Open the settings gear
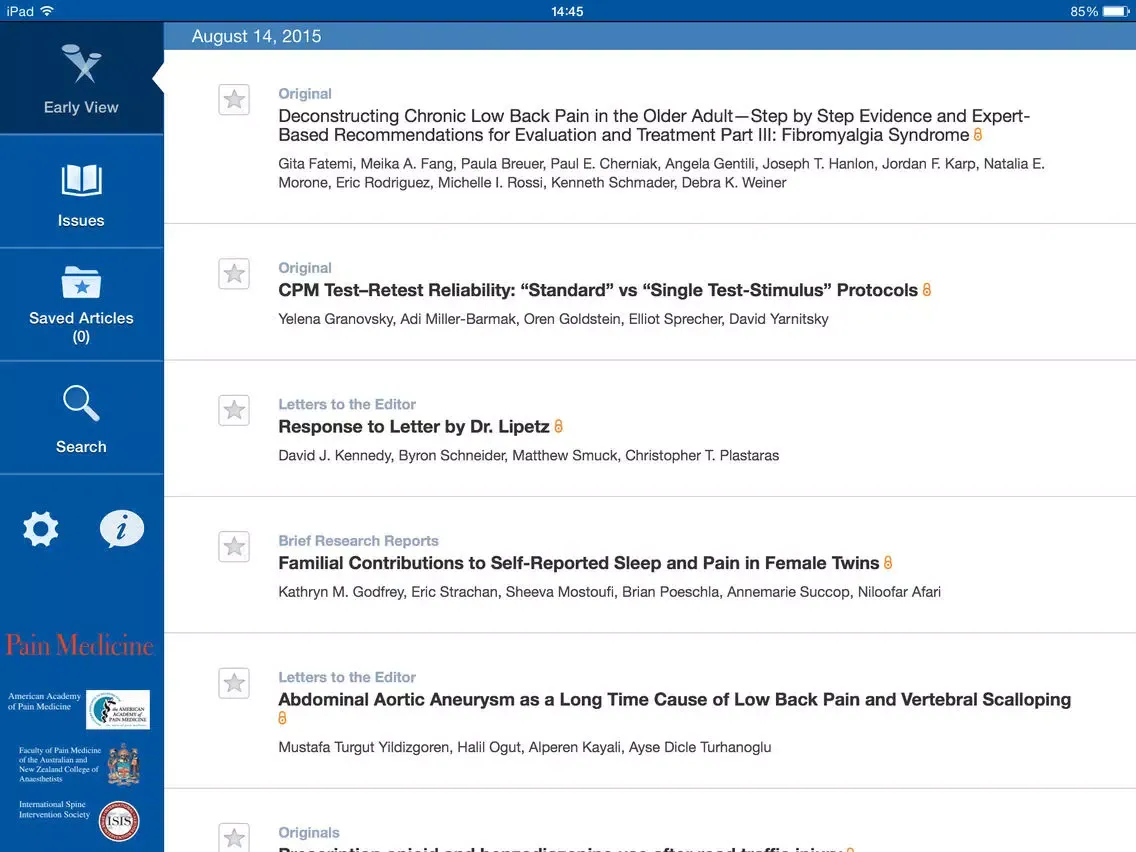 tap(40, 529)
